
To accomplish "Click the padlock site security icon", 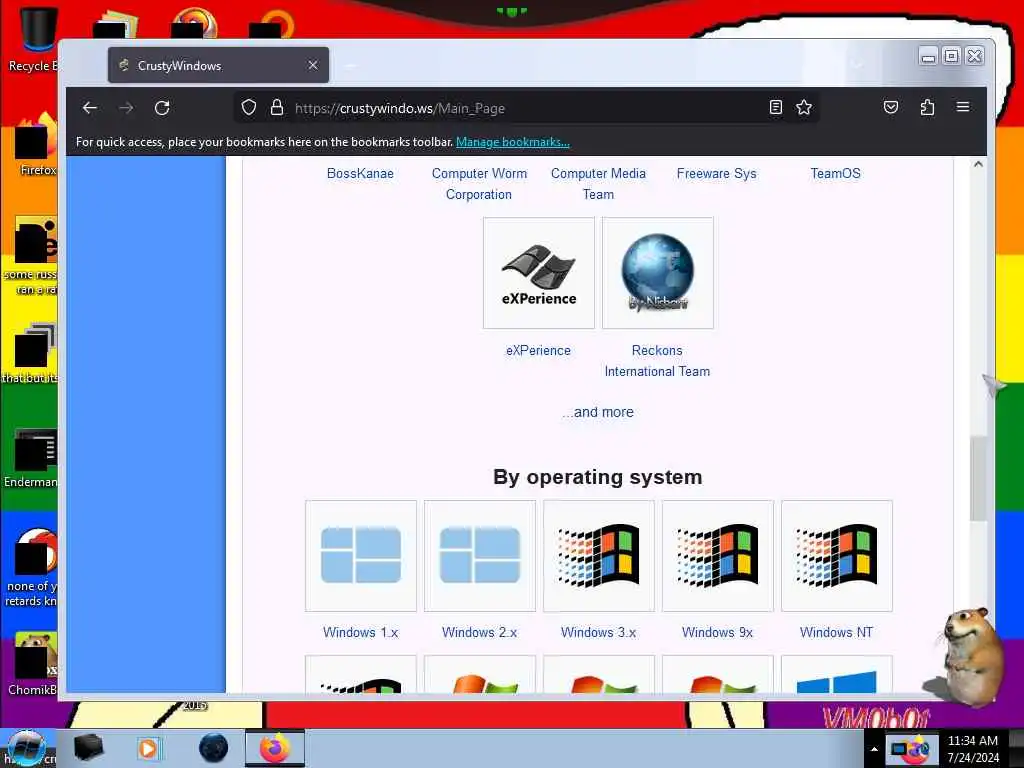I will coord(277,107).
